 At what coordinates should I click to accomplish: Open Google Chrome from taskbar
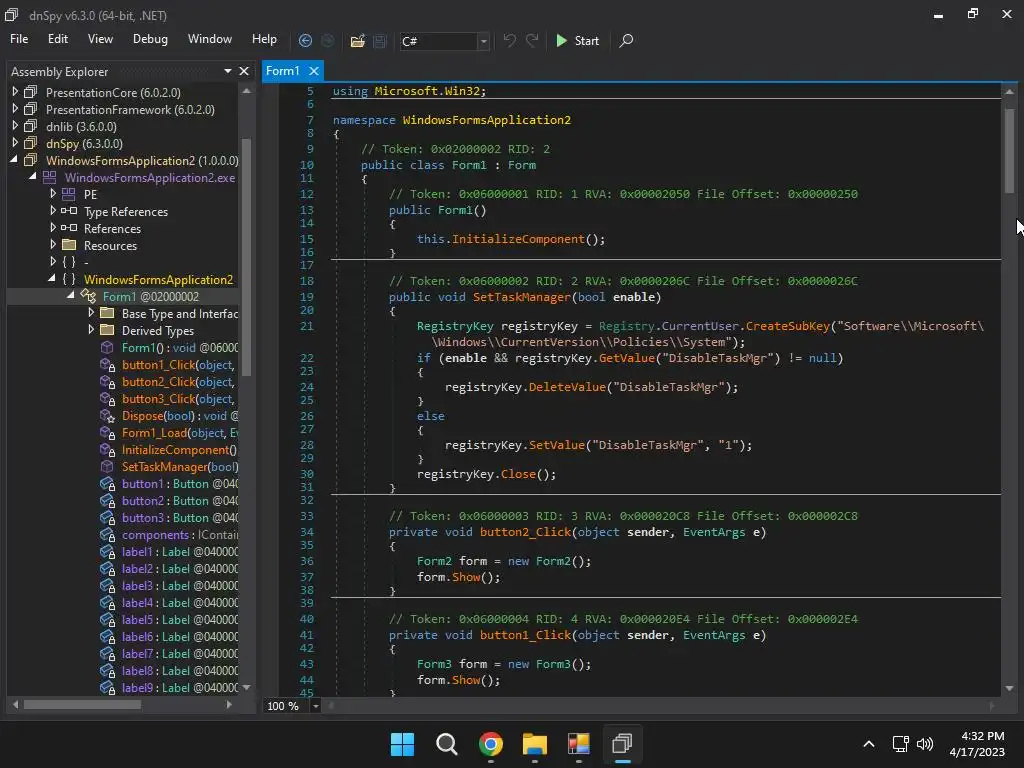(x=490, y=744)
